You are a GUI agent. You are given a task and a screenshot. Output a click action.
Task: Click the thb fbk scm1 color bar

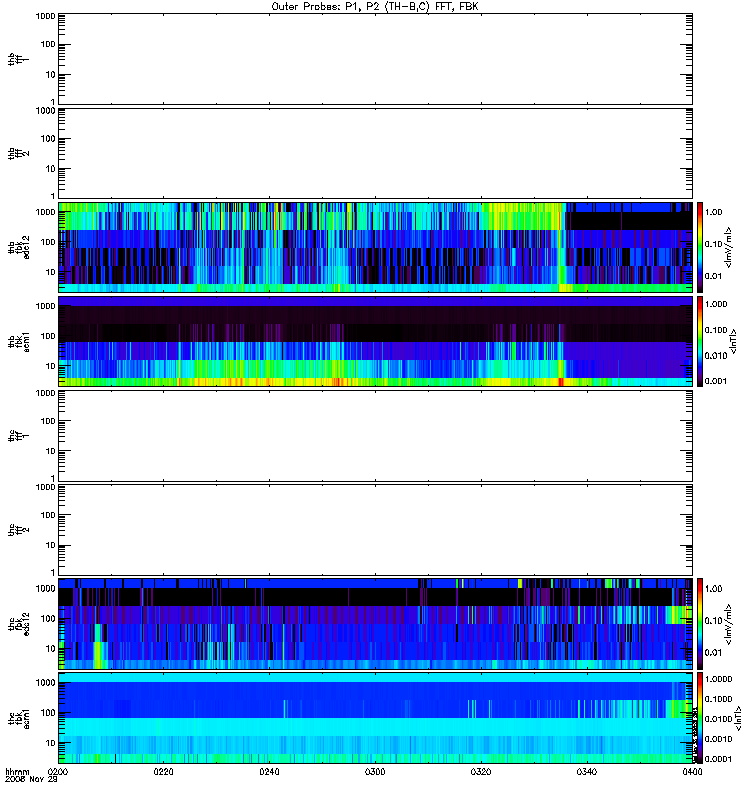coord(700,341)
